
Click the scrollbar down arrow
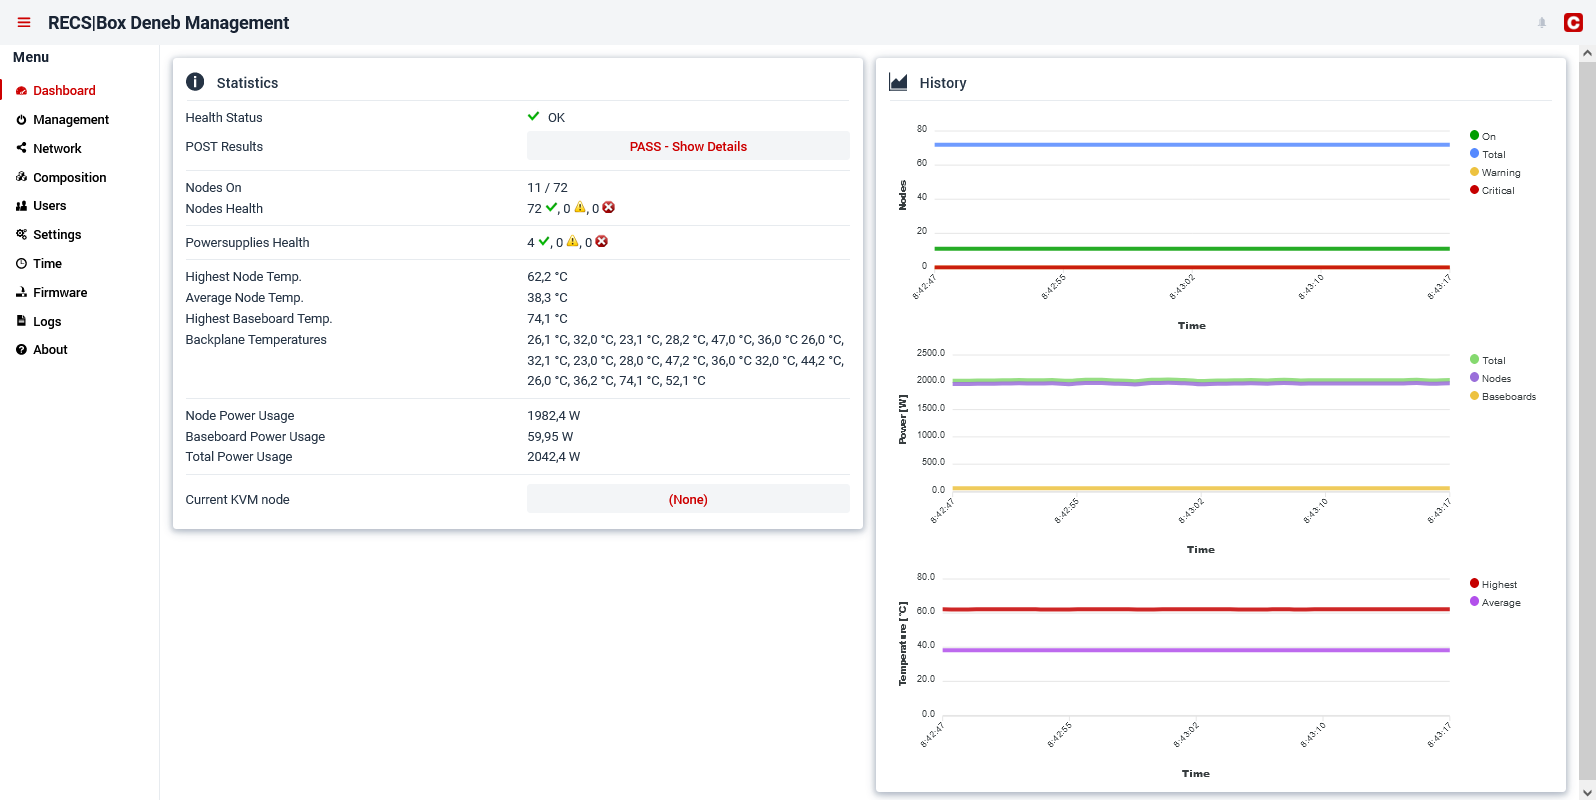[x=1587, y=792]
